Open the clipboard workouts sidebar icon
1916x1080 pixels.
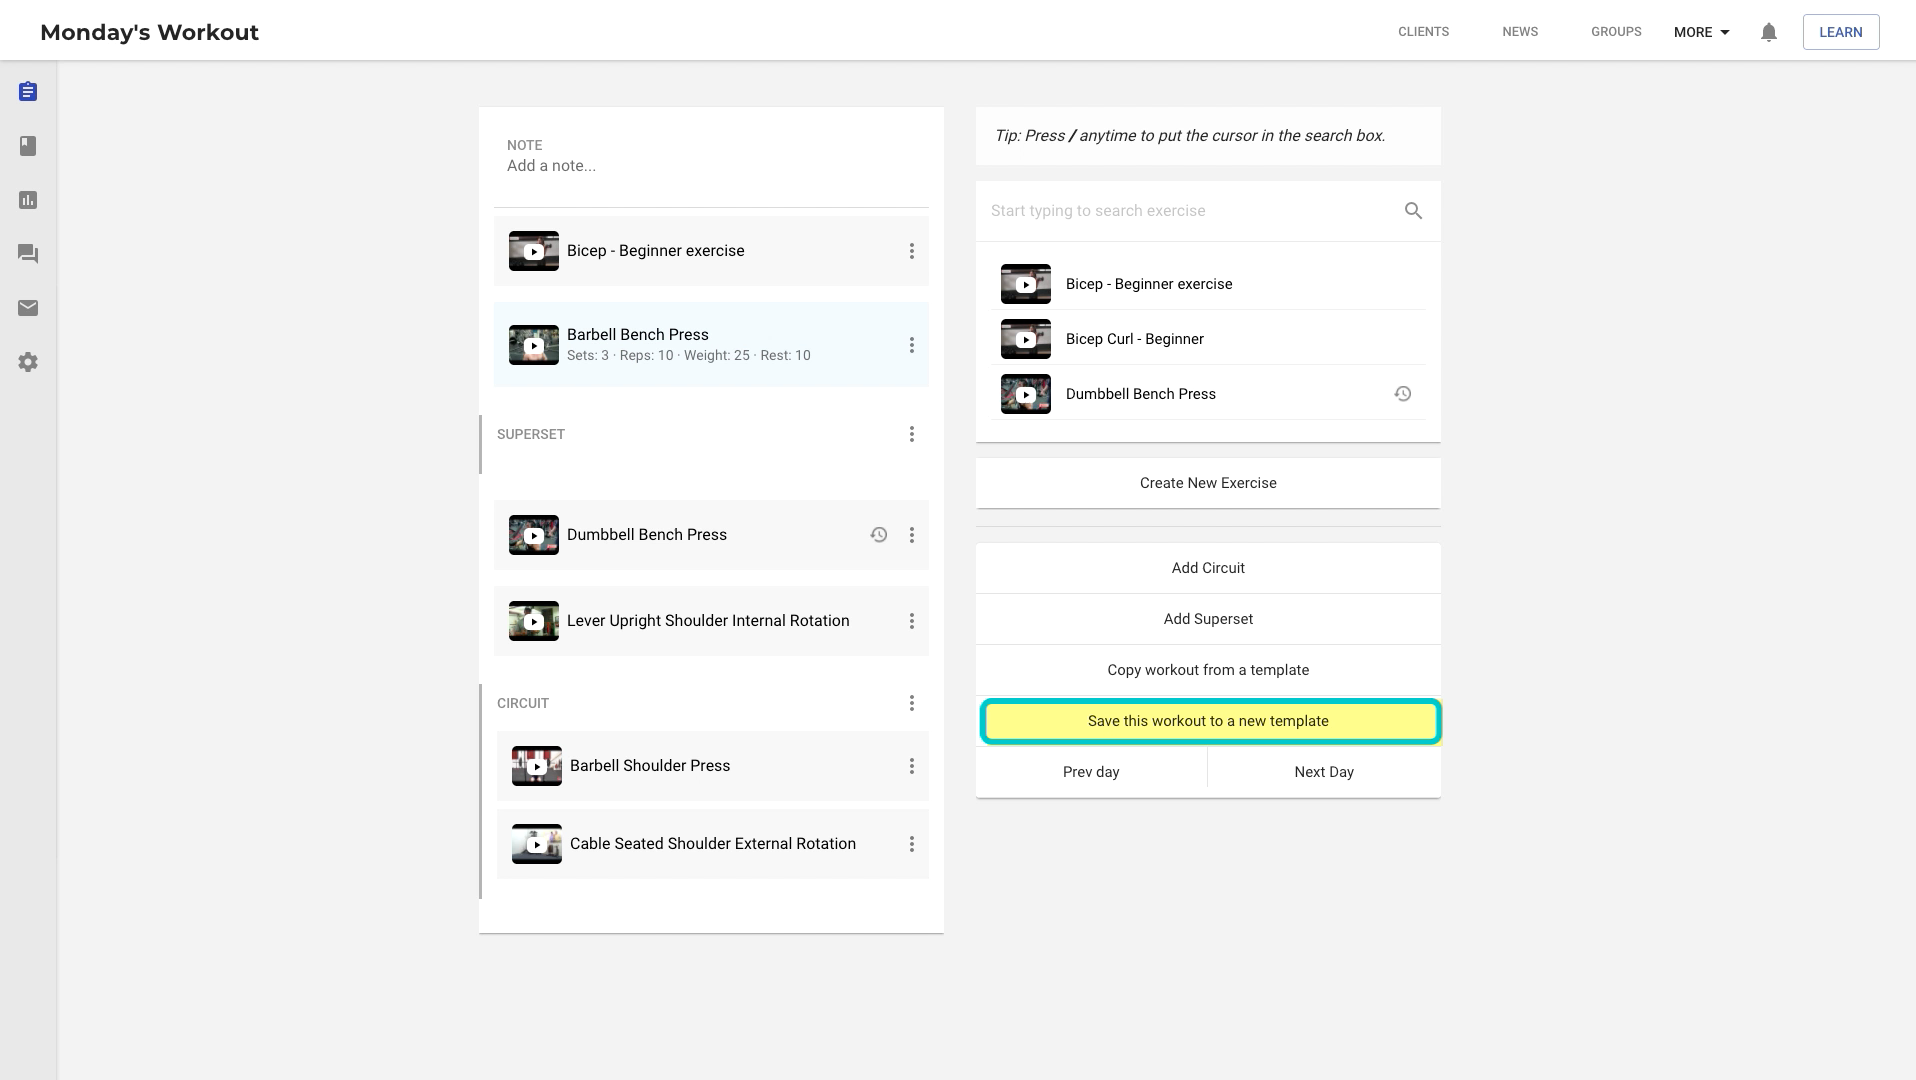point(28,92)
